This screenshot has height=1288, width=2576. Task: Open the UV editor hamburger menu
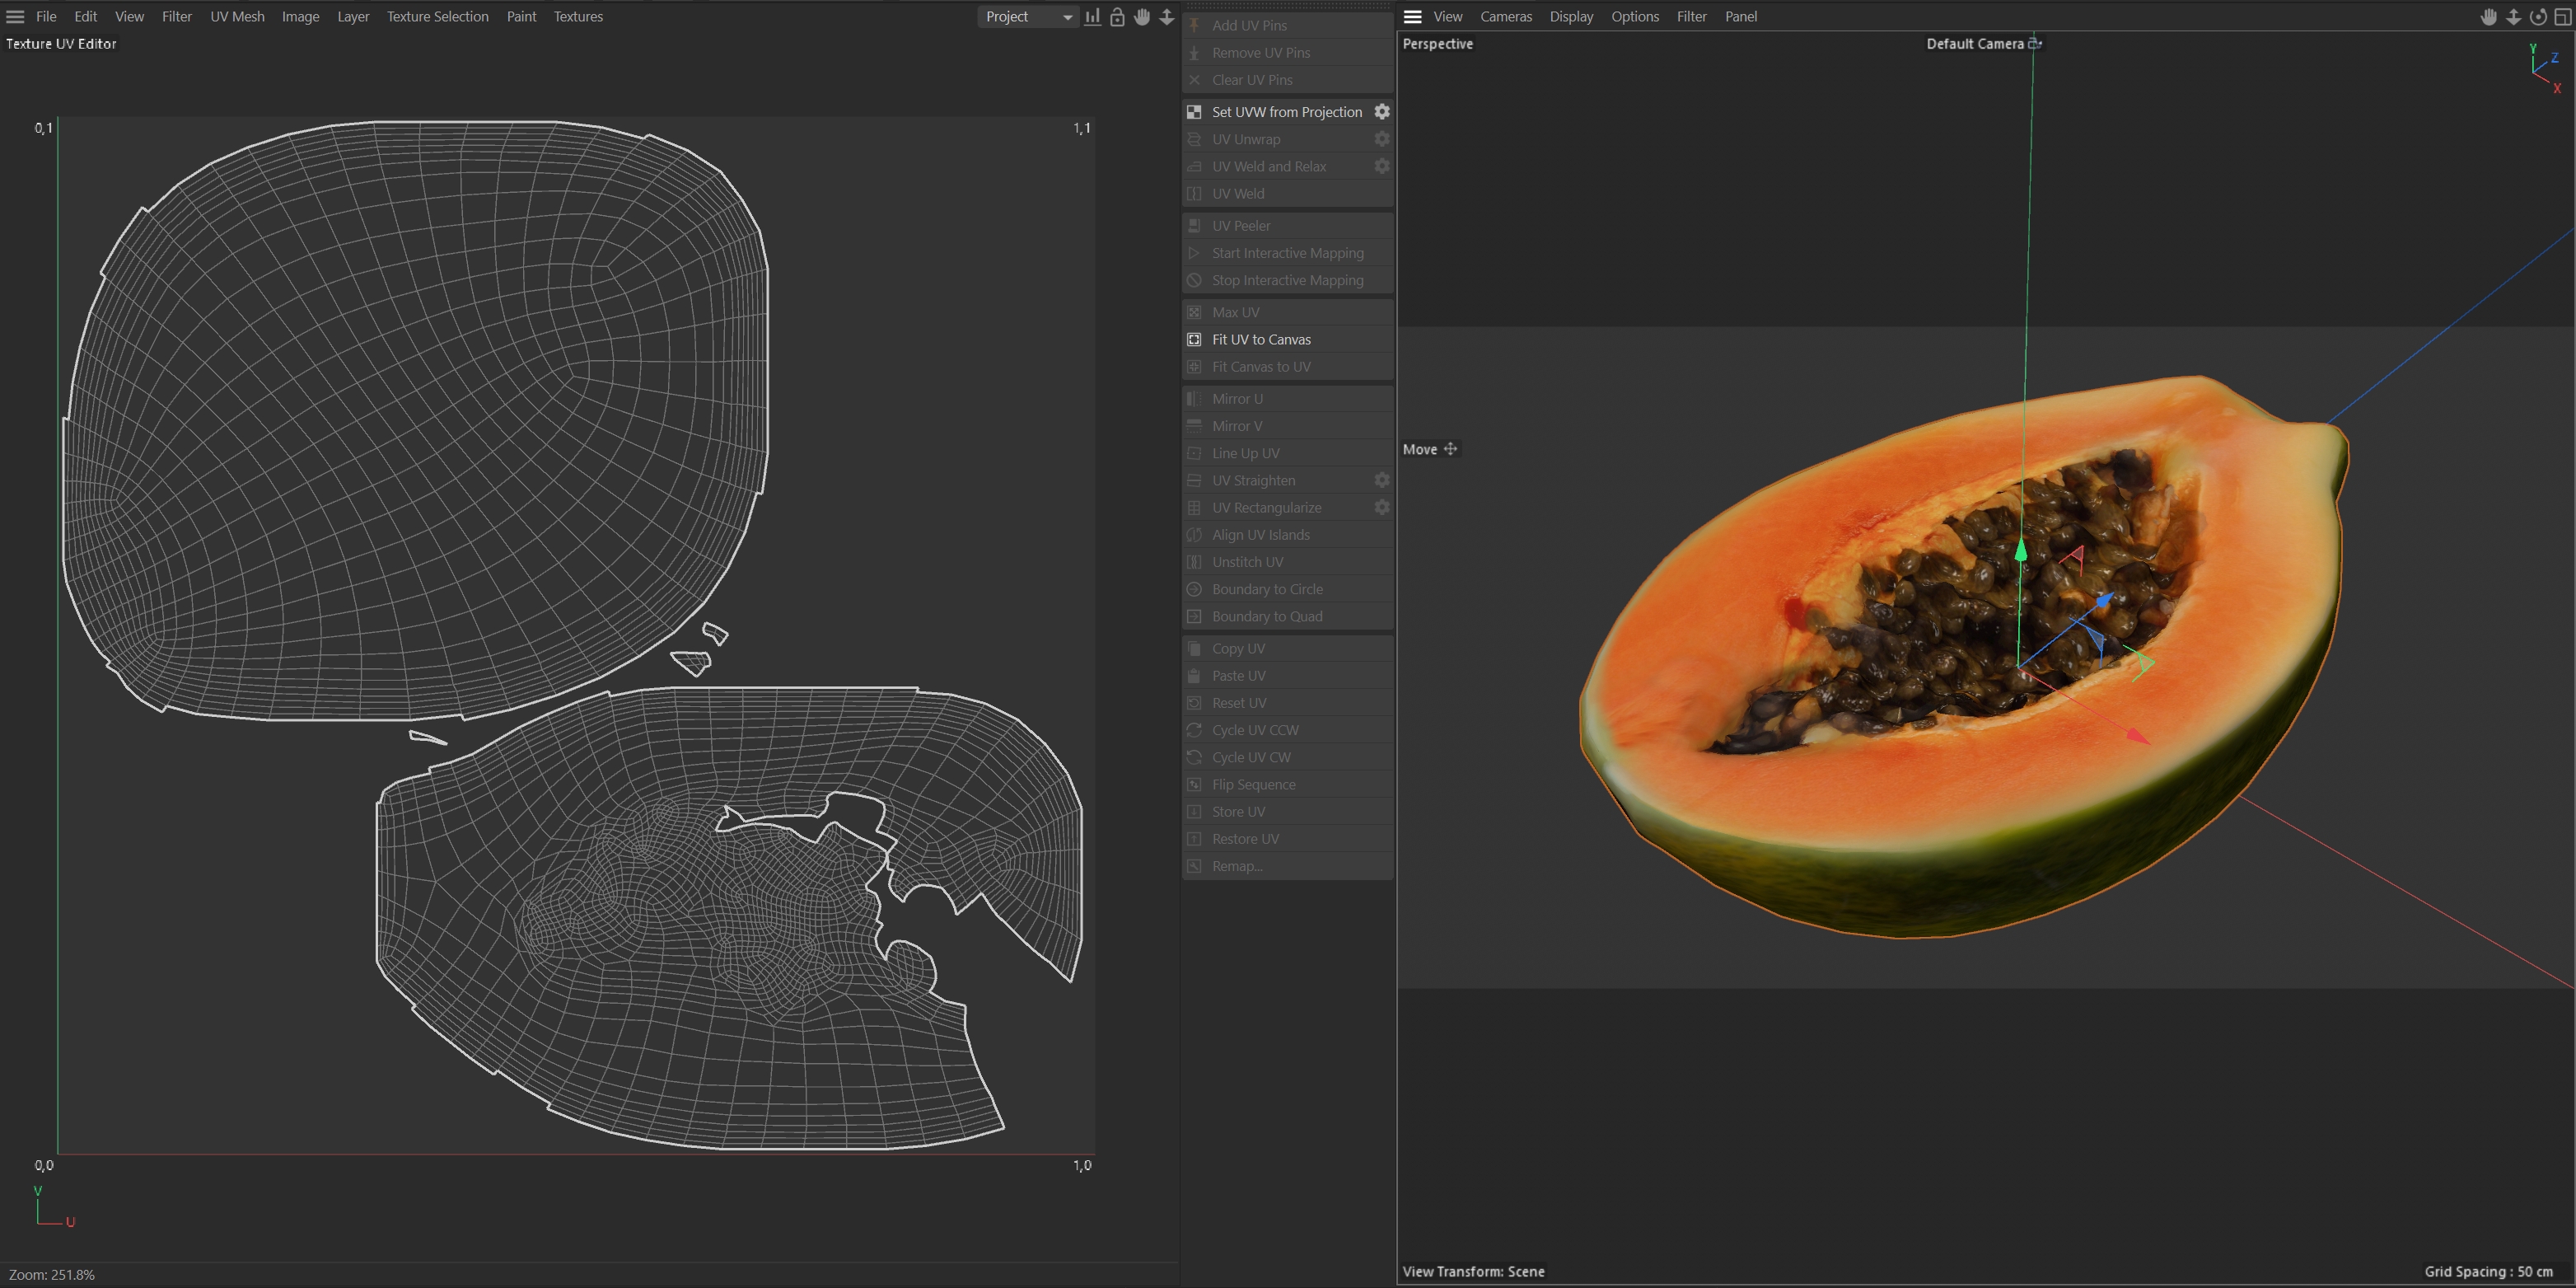[15, 17]
